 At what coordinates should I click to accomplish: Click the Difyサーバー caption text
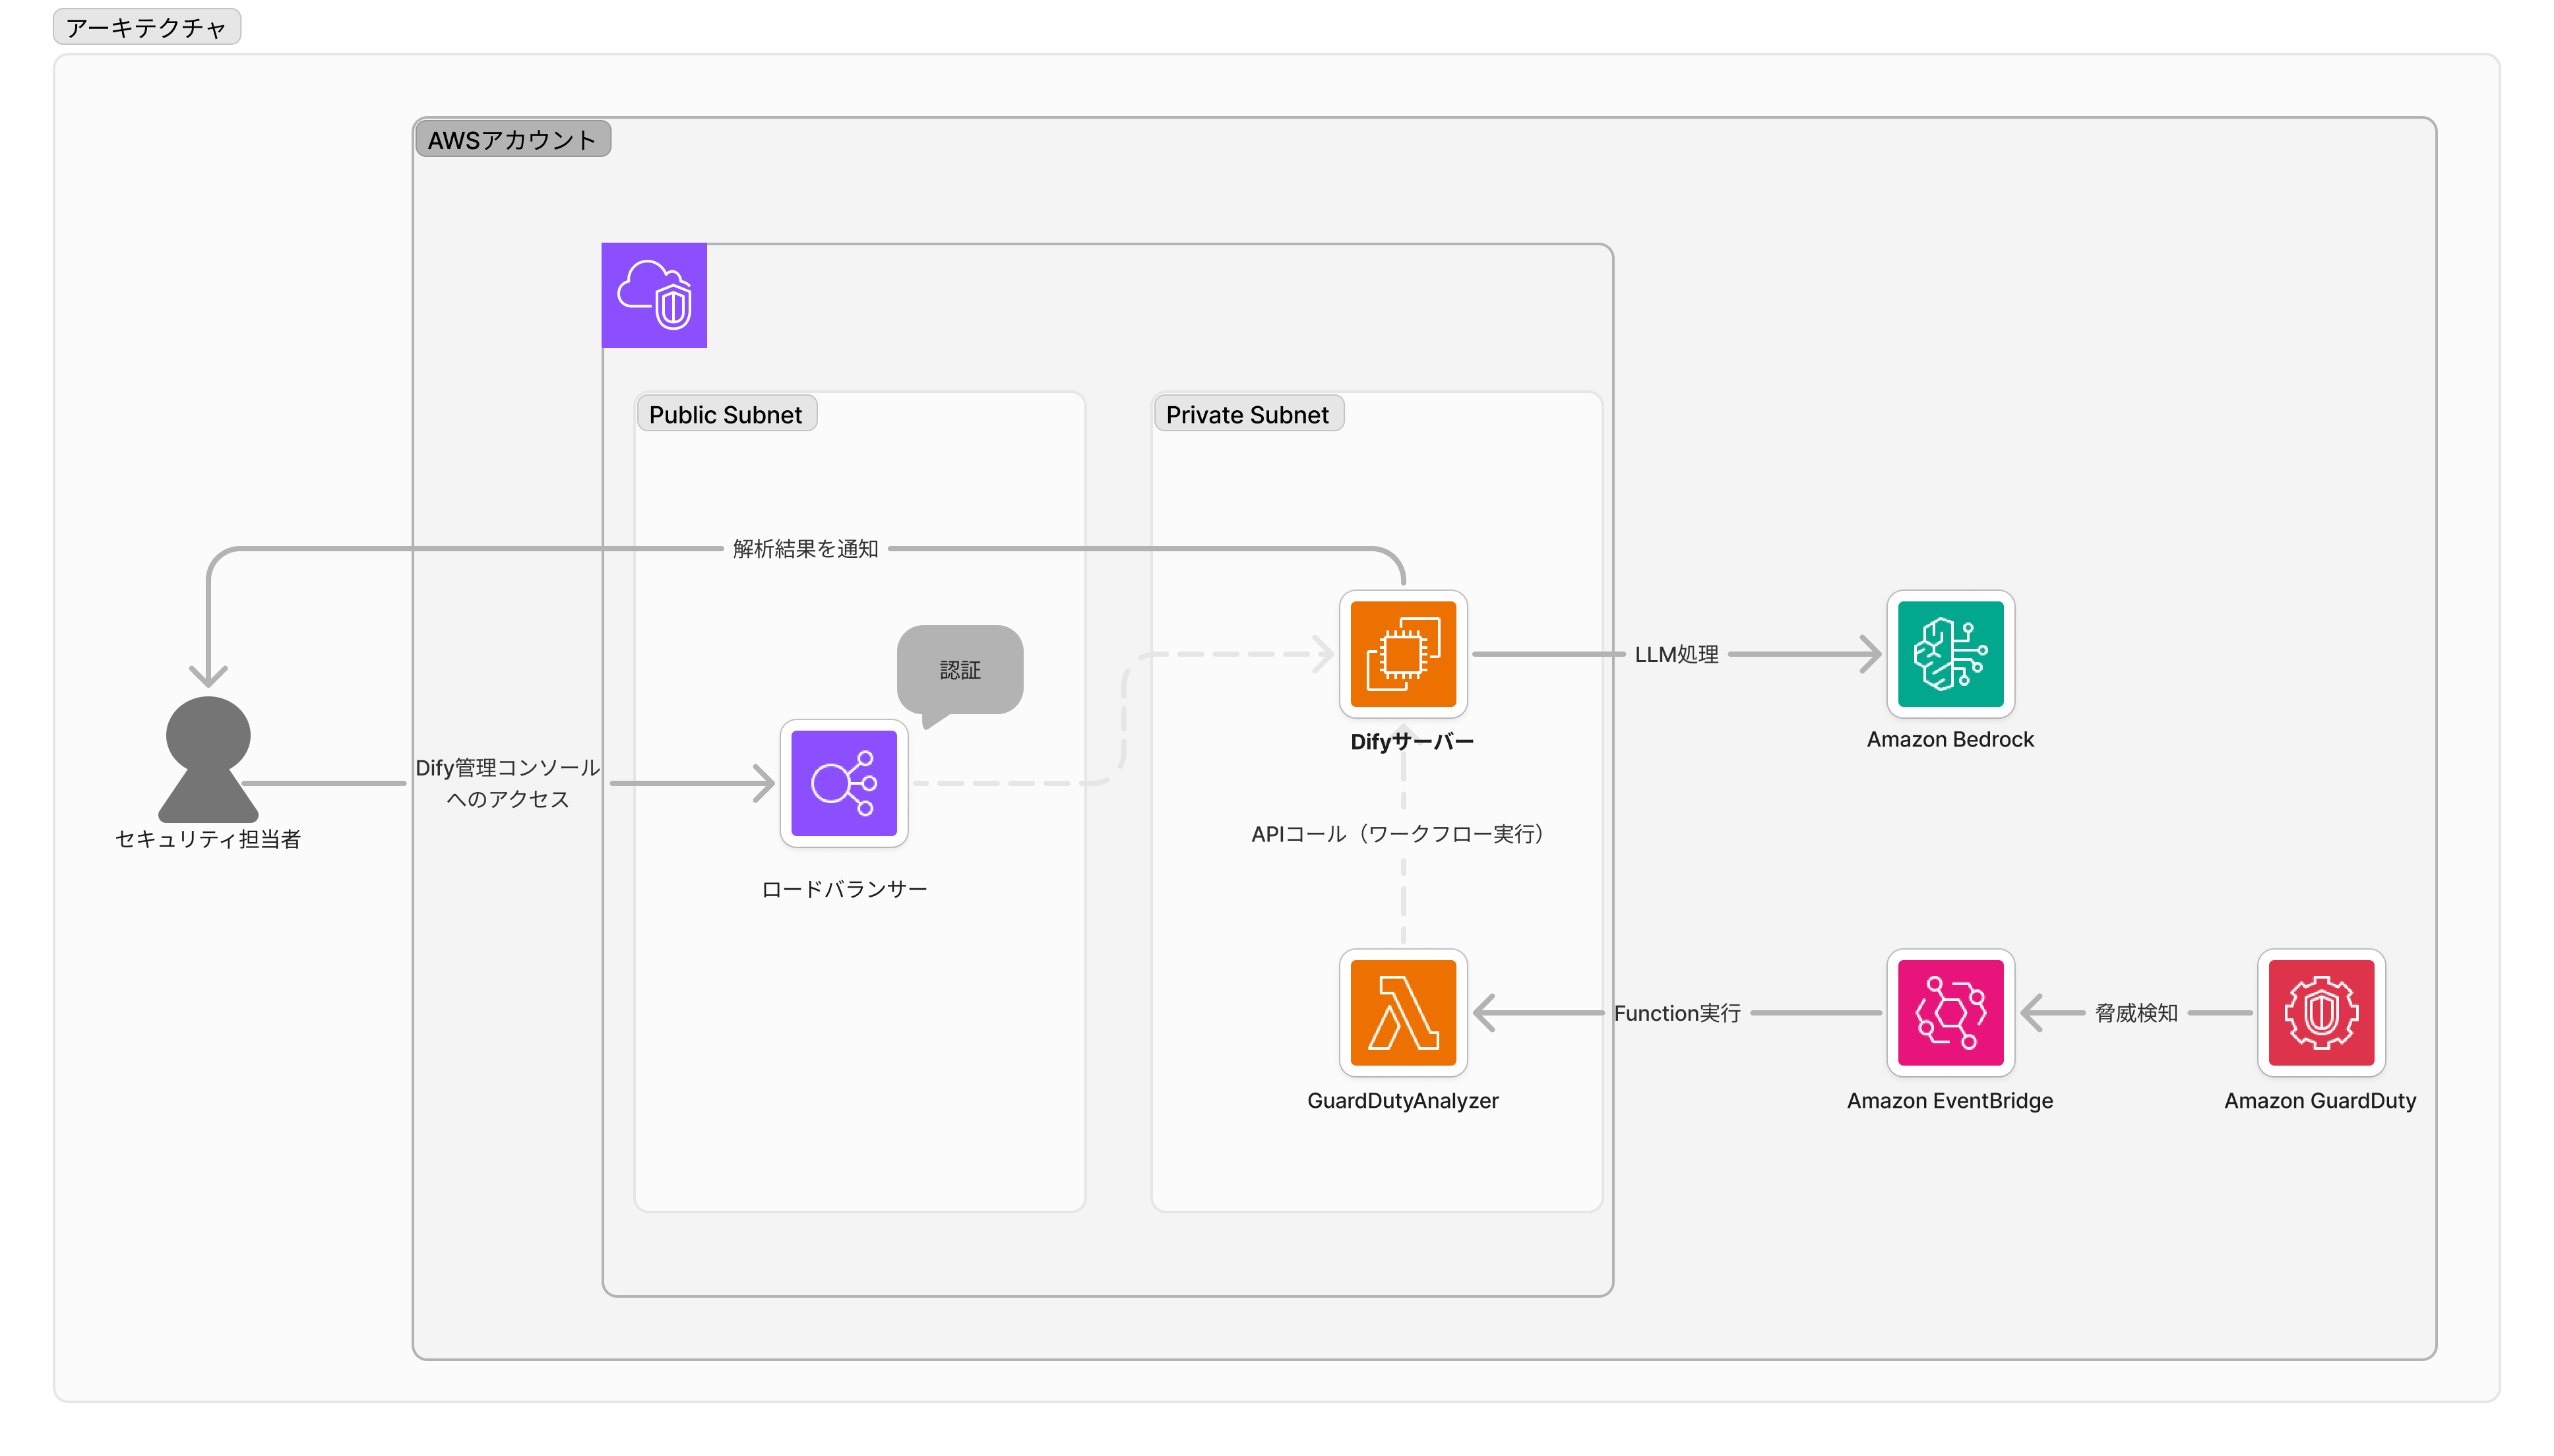(x=1412, y=742)
